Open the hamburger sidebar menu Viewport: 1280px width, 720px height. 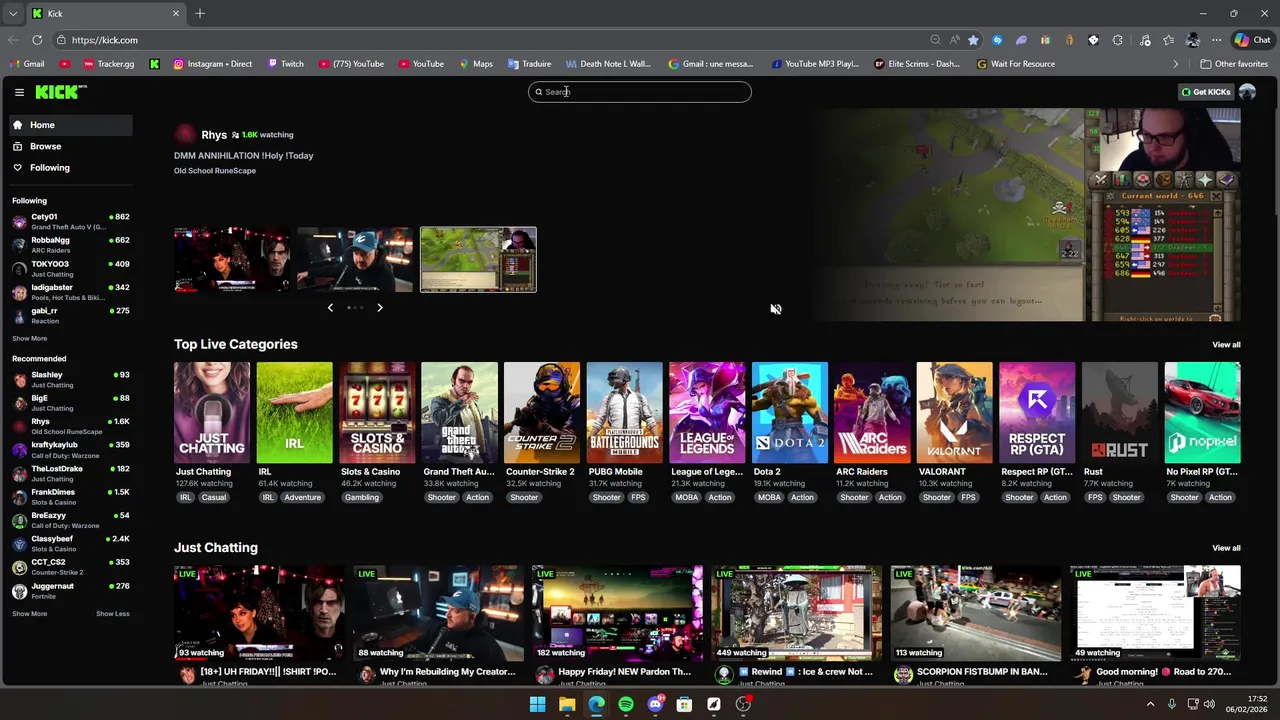19,92
